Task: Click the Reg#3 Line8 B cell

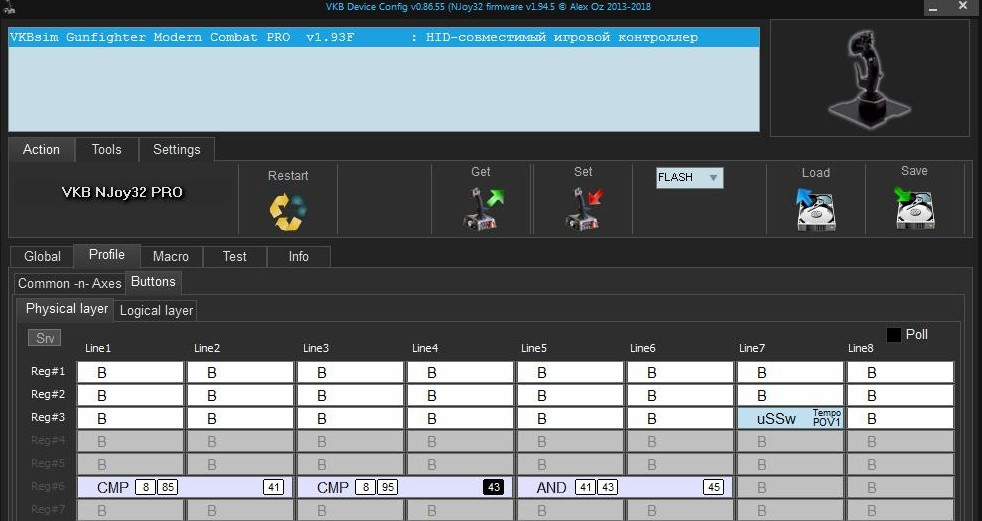Action: pyautogui.click(x=901, y=418)
